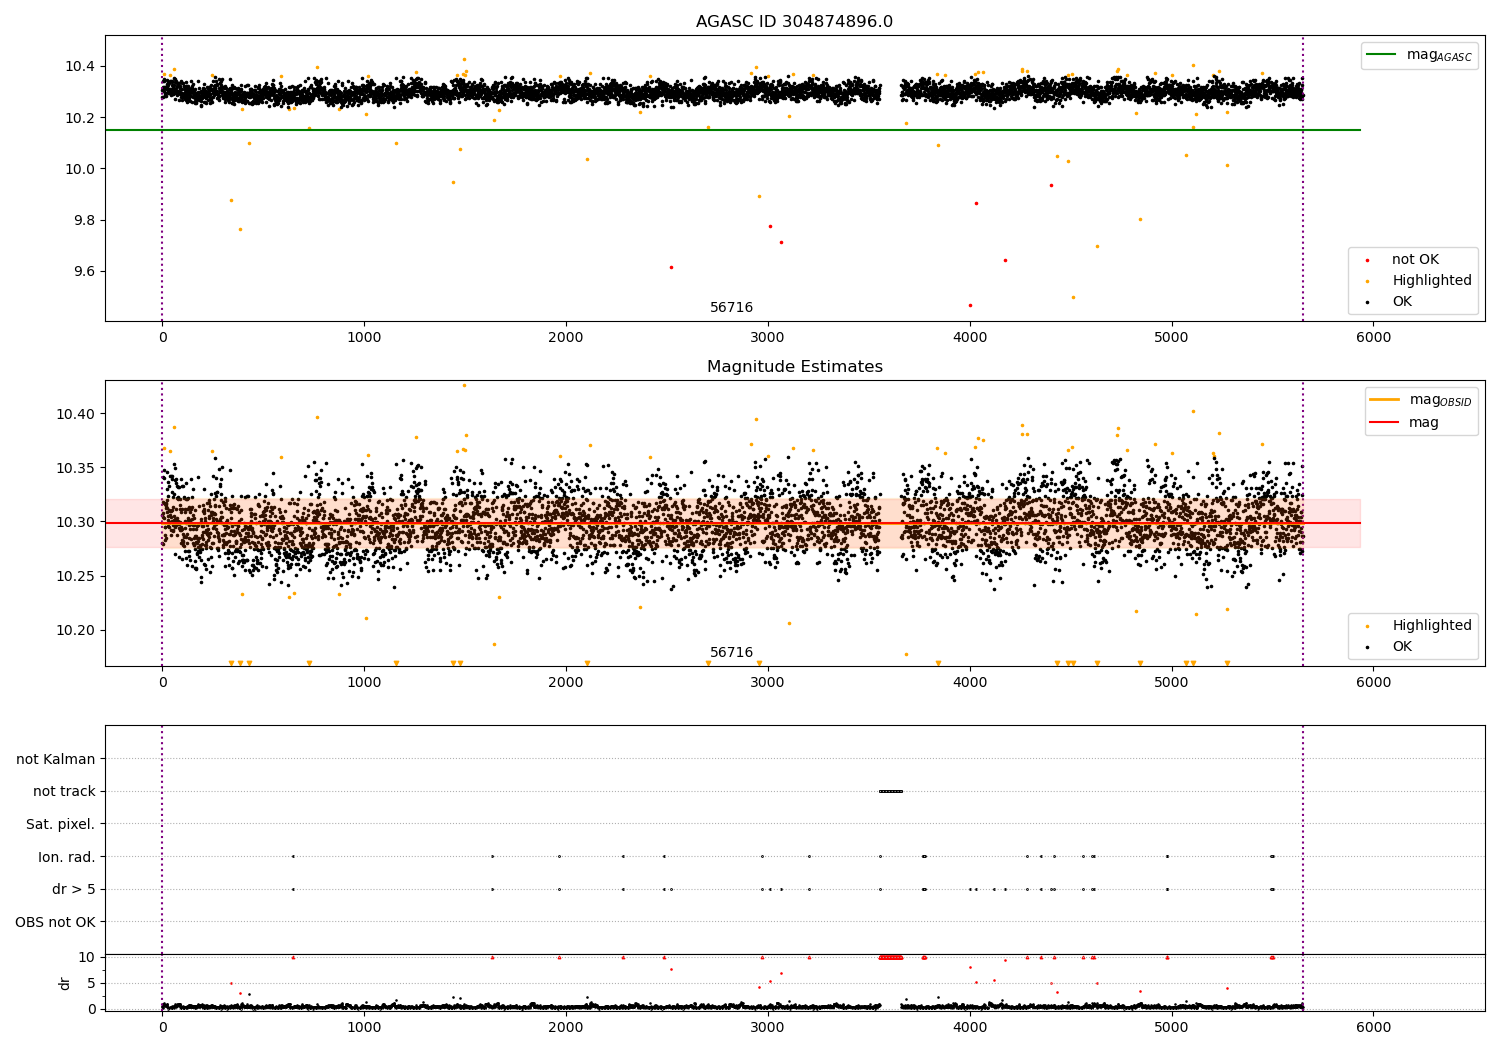Click 'not OK' legend entry in top plot
Image resolution: width=1500 pixels, height=1050 pixels.
click(1415, 260)
